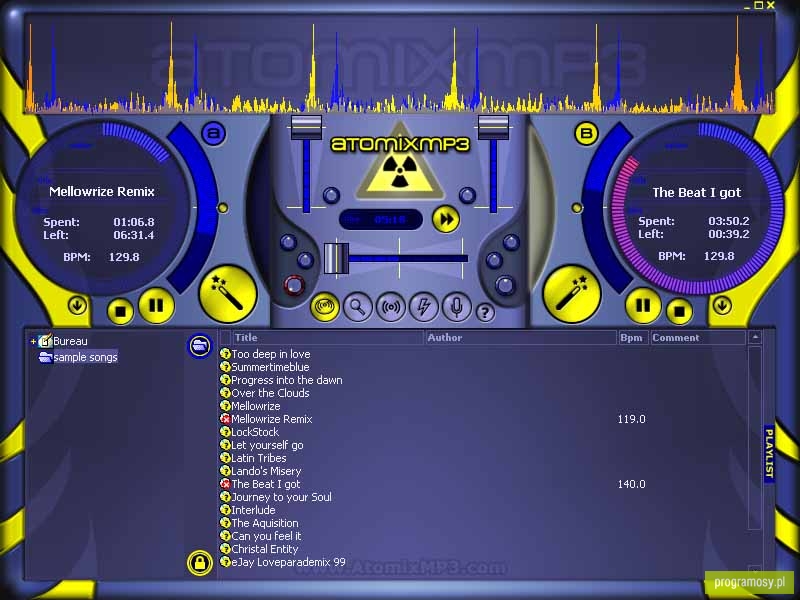The height and width of the screenshot is (600, 800).
Task: Select song Interlude
Action: point(253,510)
